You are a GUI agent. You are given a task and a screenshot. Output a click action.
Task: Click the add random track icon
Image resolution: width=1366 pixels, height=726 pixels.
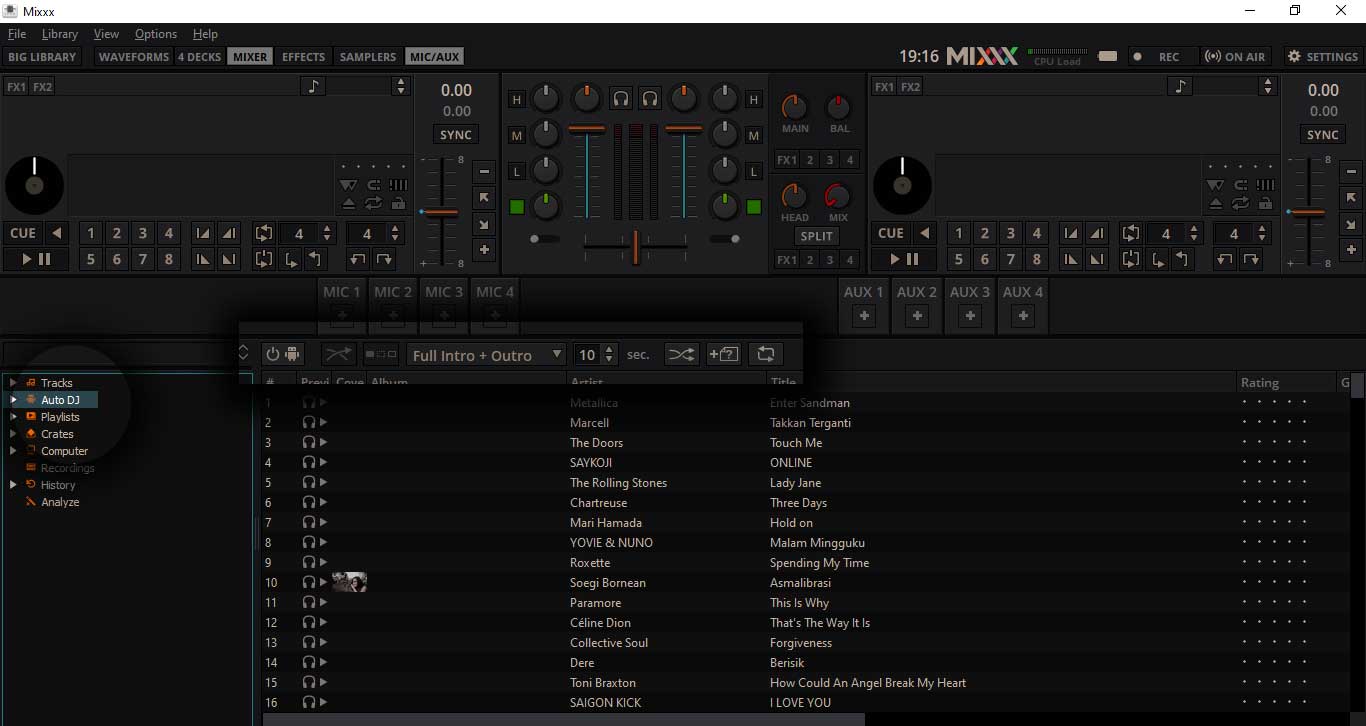click(723, 354)
